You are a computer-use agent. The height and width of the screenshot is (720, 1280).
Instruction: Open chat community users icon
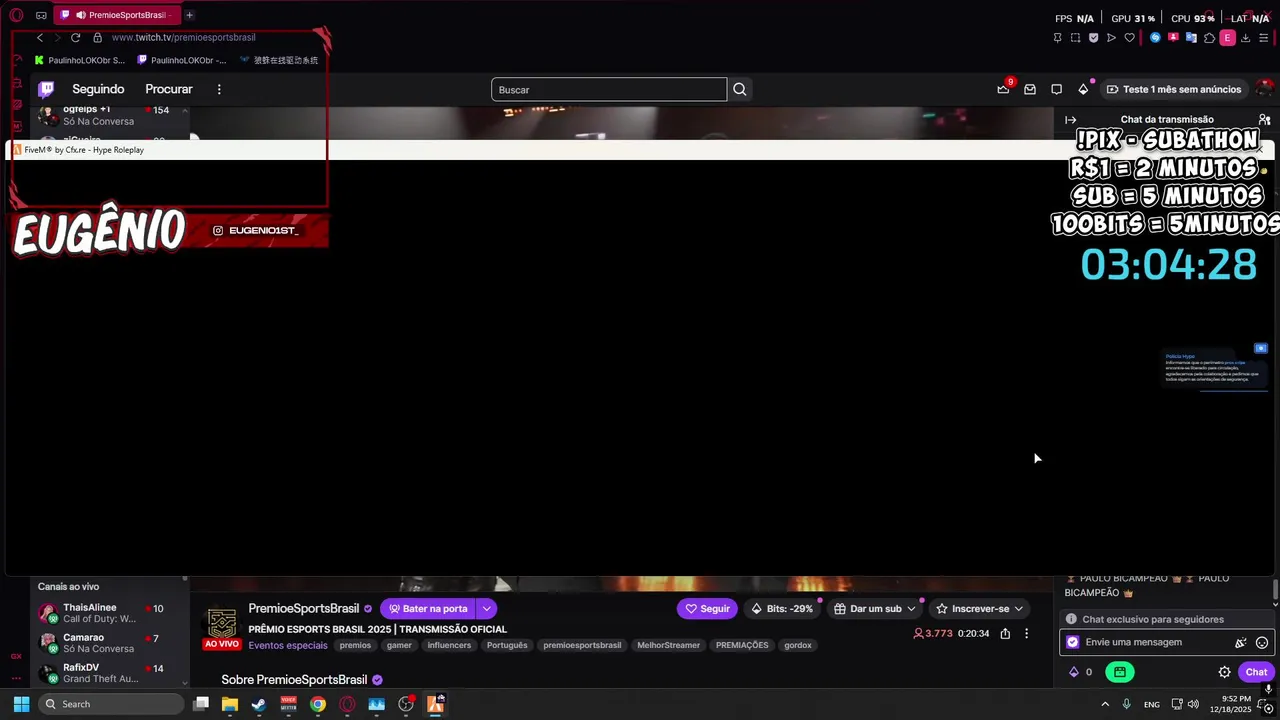(1264, 119)
